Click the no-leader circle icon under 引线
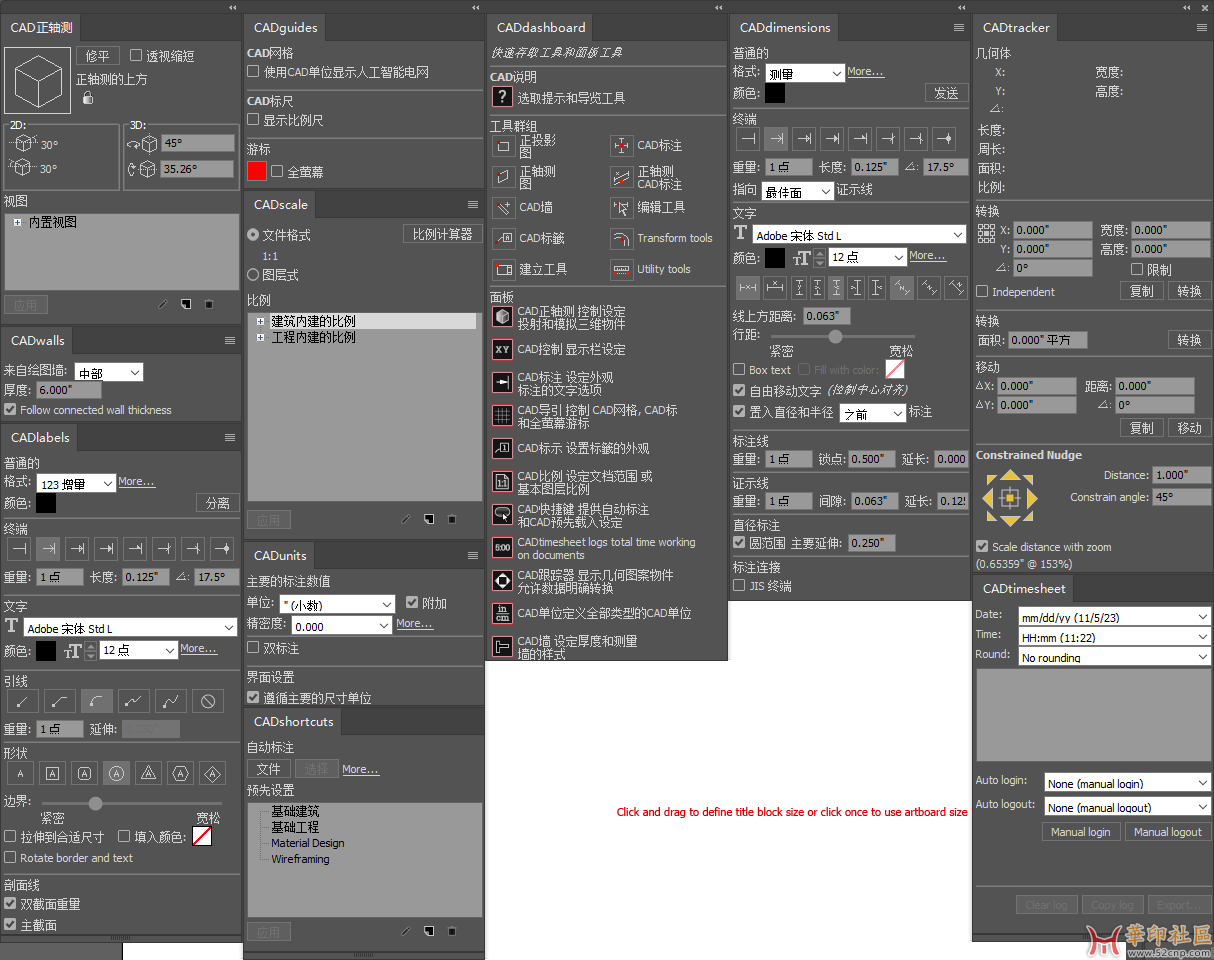 [x=208, y=701]
